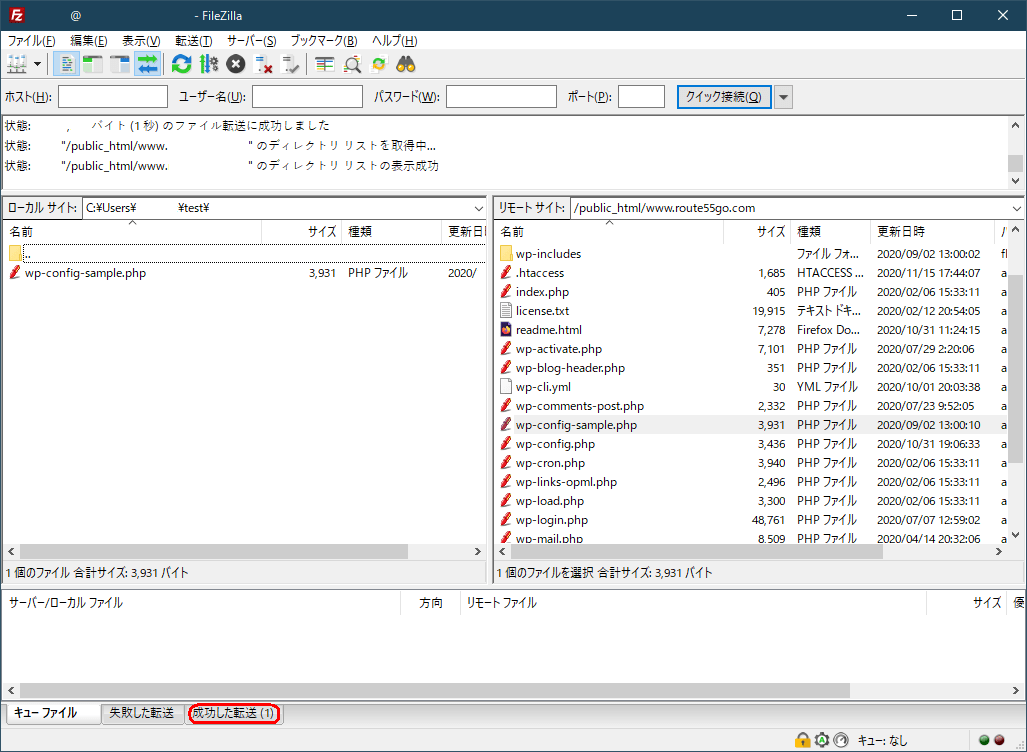Select .htaccess in remote list

[751, 273]
